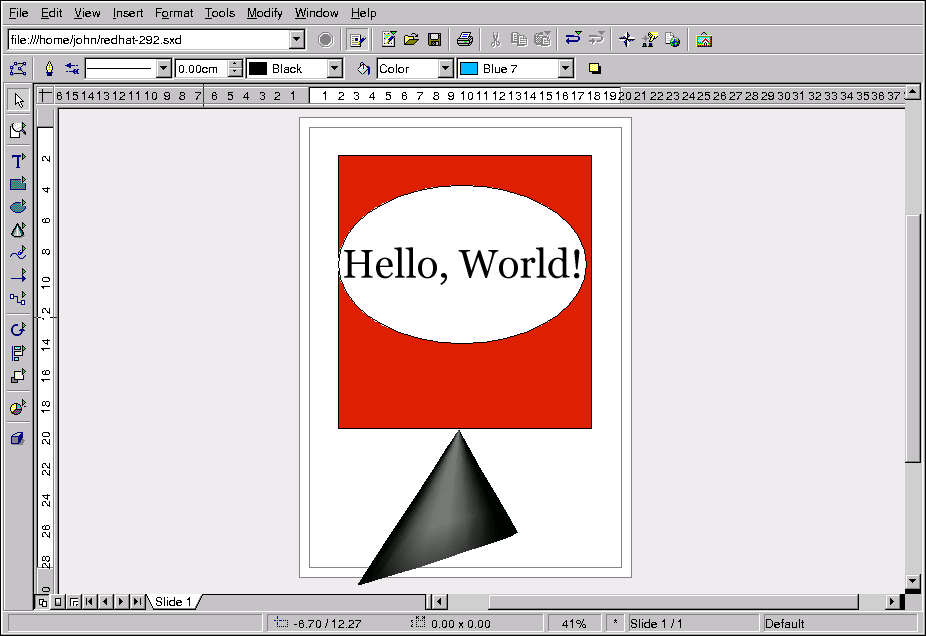Screen dimensions: 926x636
Task: Select the Text tool
Action: (x=17, y=160)
